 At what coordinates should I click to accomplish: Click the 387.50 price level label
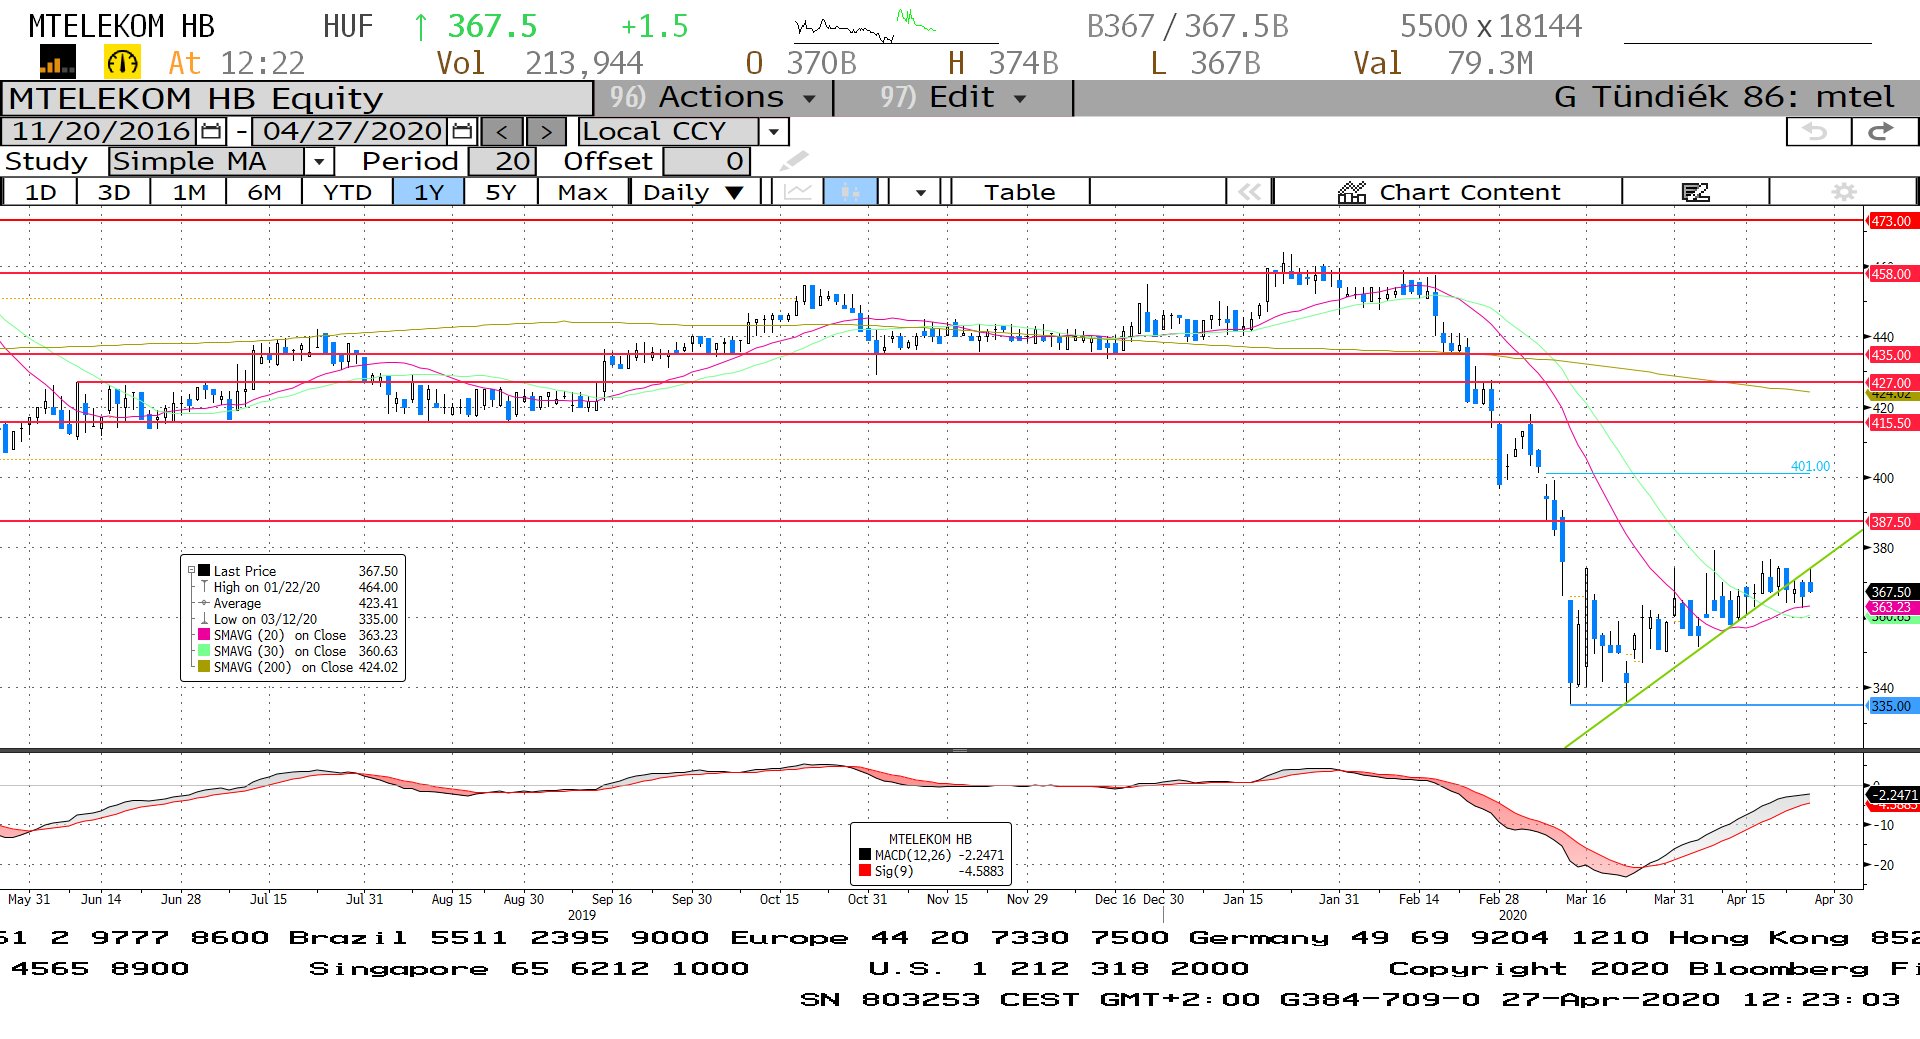[1891, 522]
